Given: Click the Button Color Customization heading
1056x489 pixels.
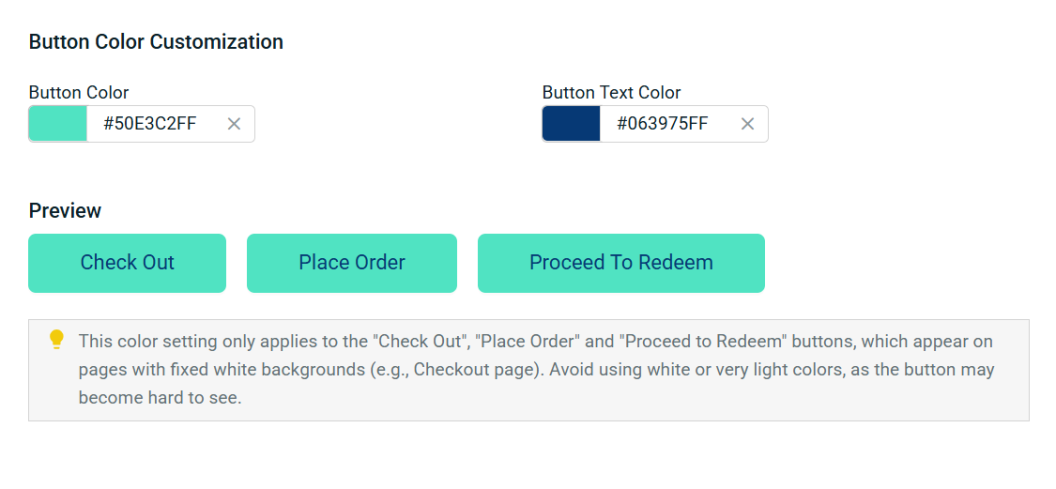Looking at the screenshot, I should [156, 42].
